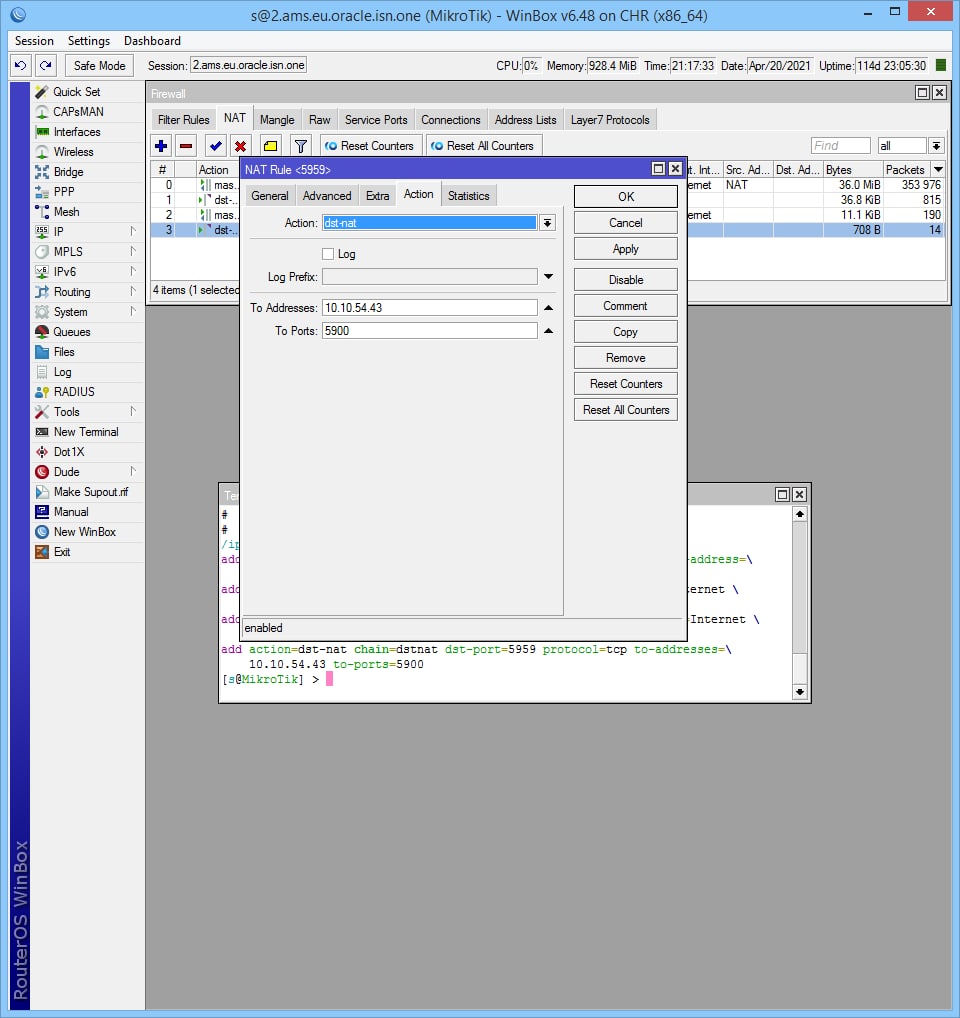Switch to Connections tab
The height and width of the screenshot is (1018, 960).
pos(451,120)
